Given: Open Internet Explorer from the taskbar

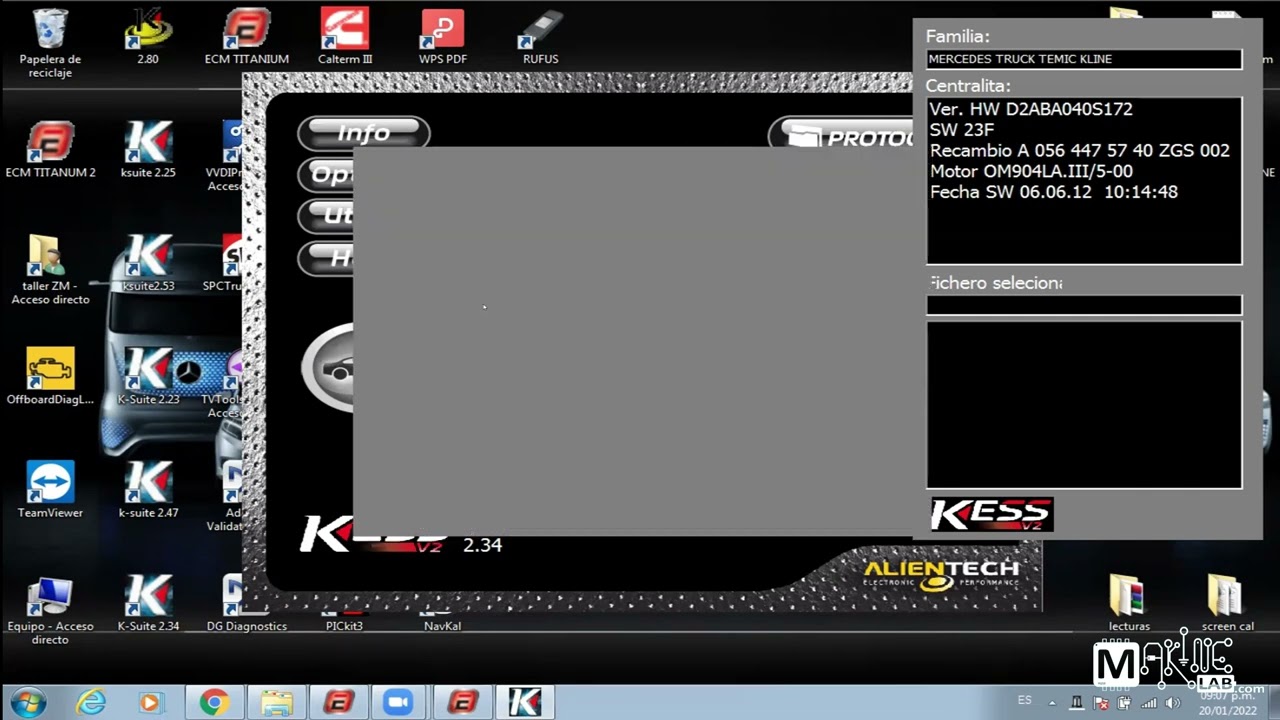Looking at the screenshot, I should point(91,702).
